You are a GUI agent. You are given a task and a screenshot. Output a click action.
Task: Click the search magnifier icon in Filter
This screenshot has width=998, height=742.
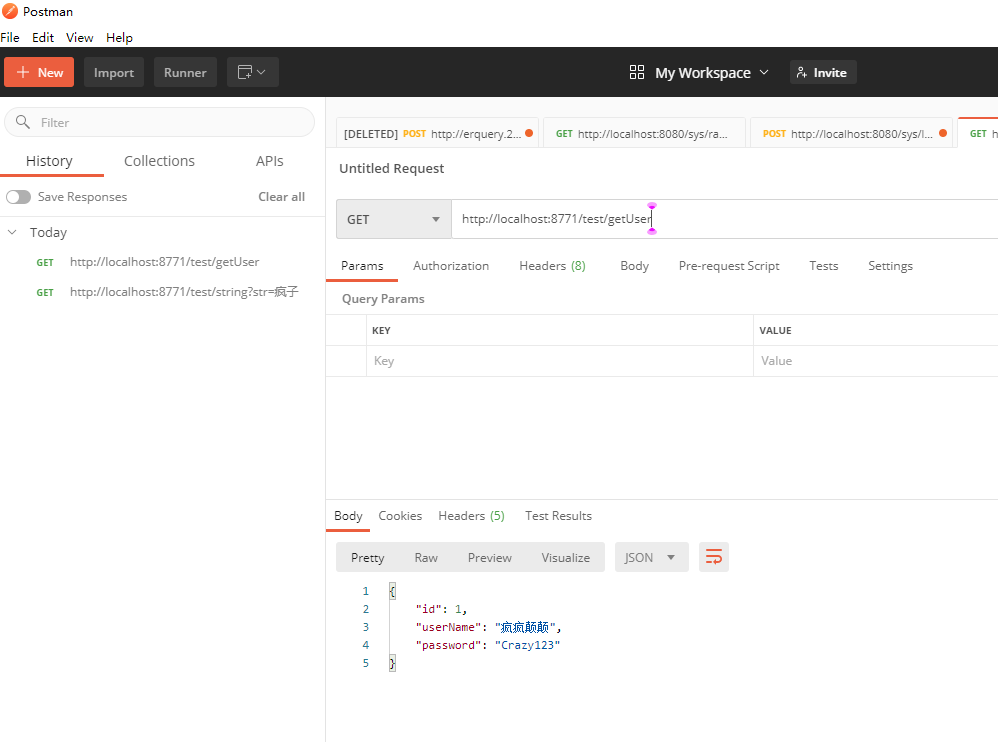click(x=23, y=122)
